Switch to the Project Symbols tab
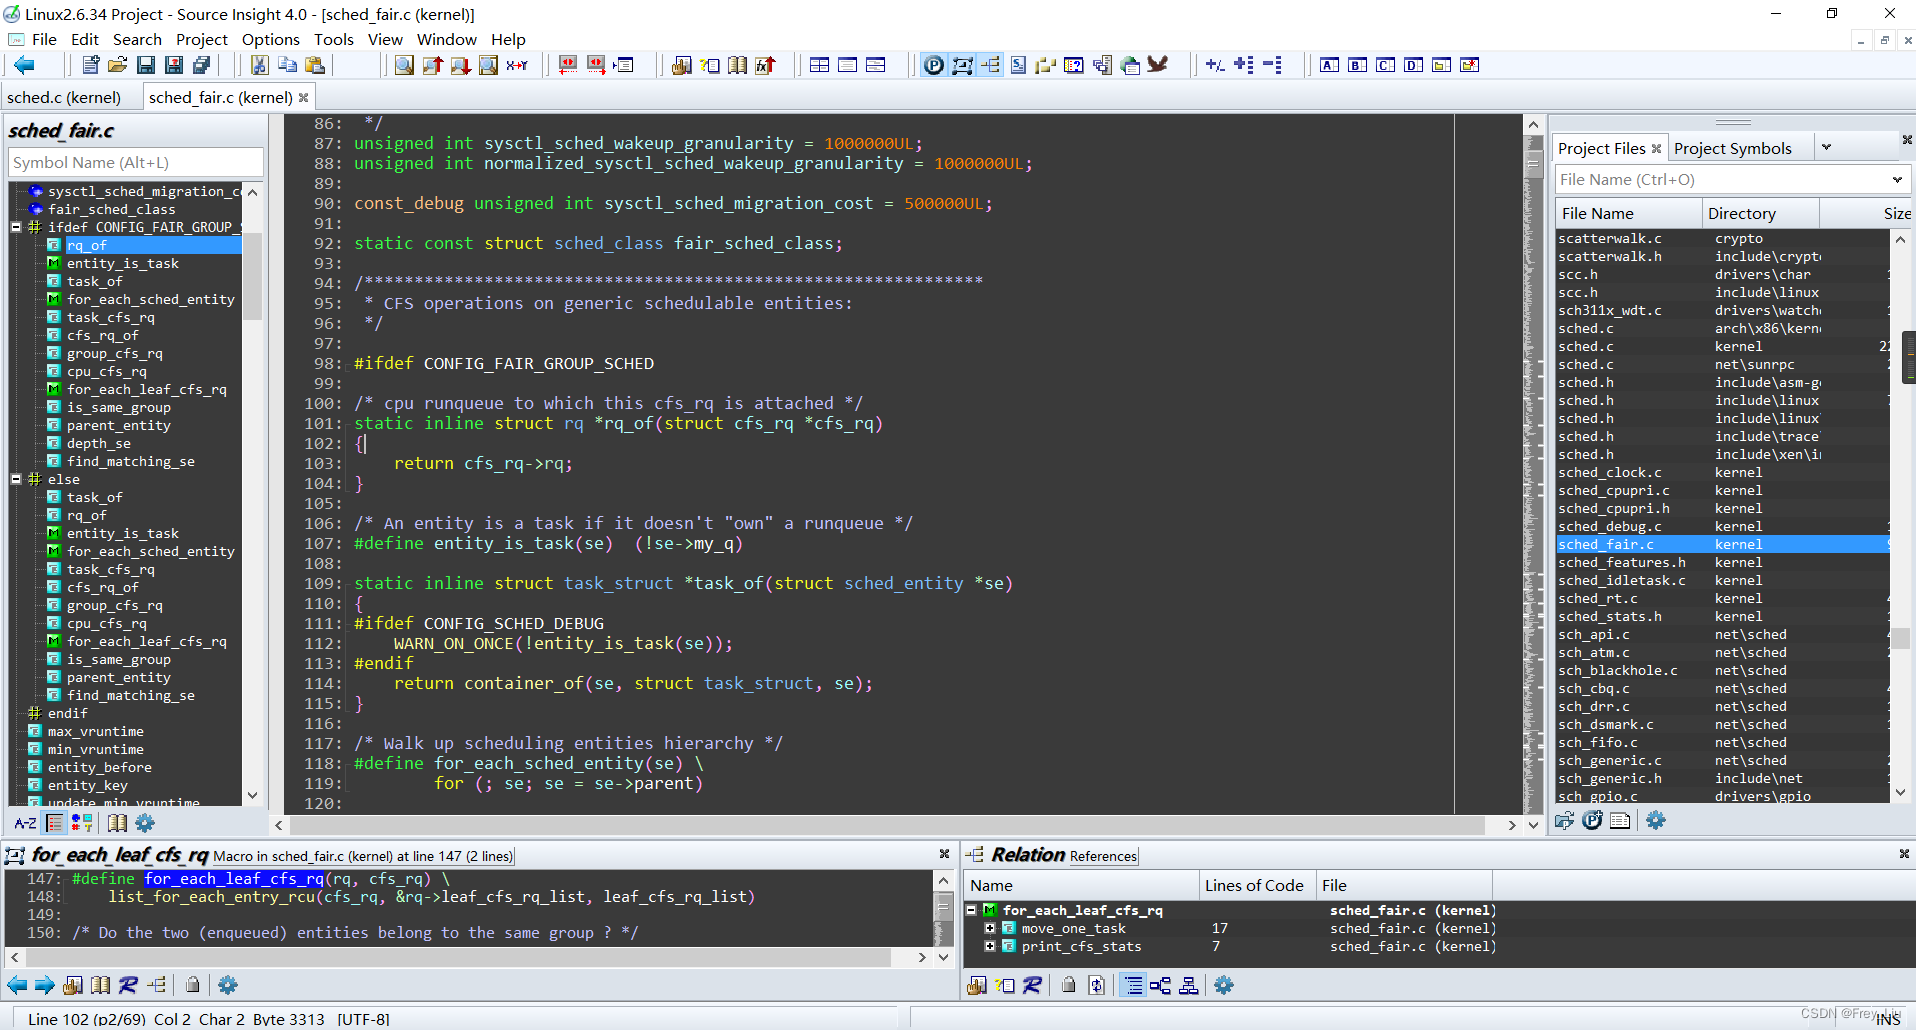The height and width of the screenshot is (1030, 1916). 1733,147
